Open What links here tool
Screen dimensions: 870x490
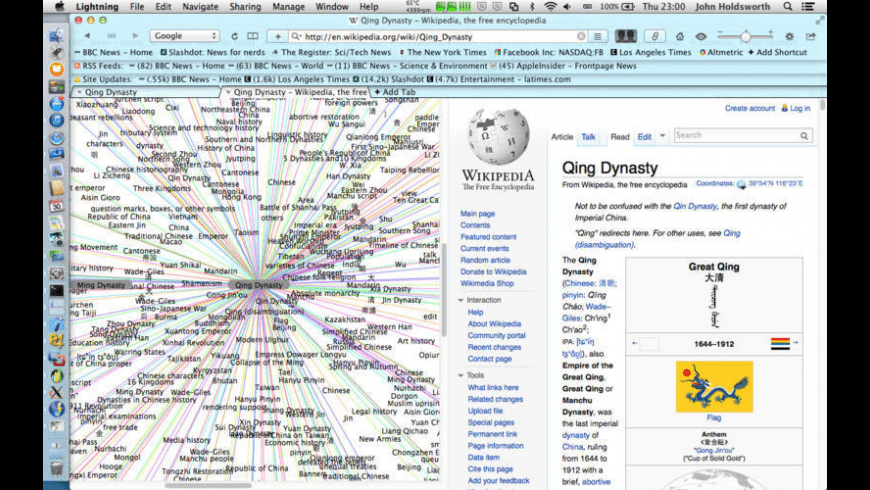pos(493,387)
